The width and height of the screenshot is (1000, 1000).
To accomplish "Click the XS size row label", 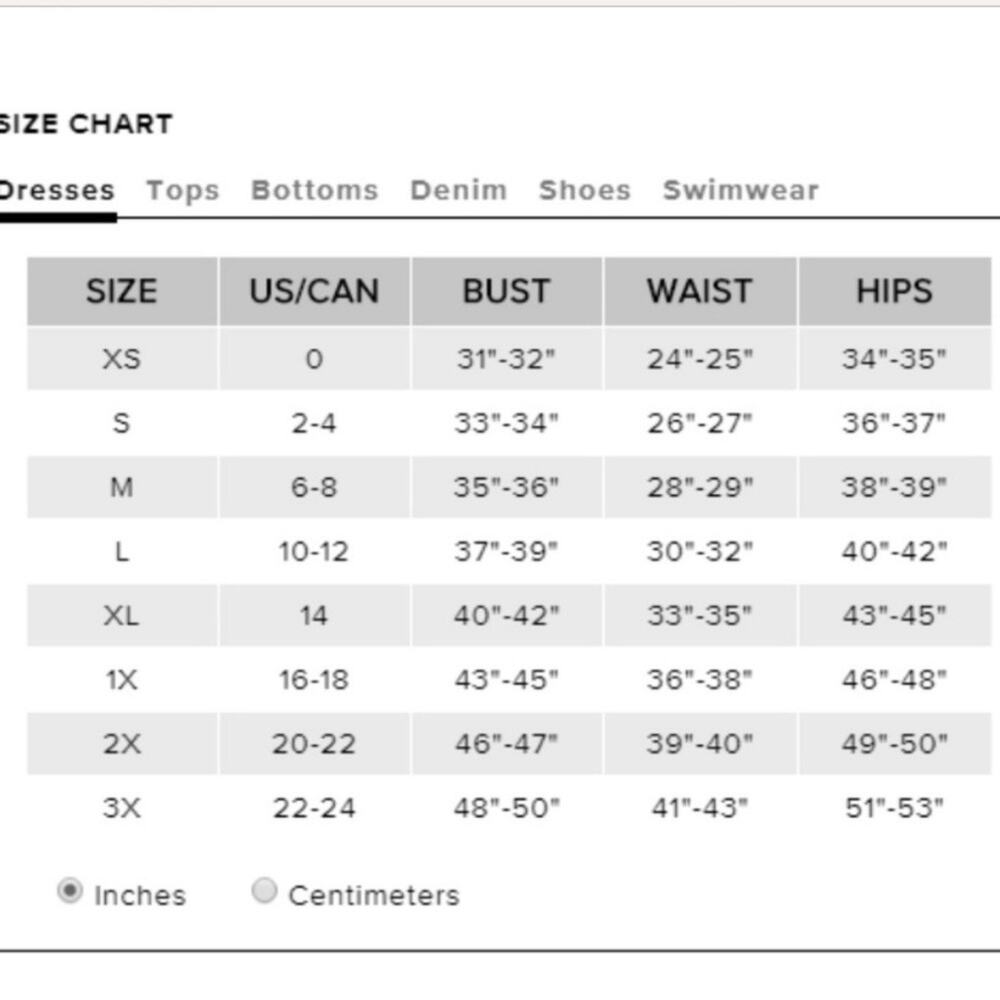I will pyautogui.click(x=122, y=359).
